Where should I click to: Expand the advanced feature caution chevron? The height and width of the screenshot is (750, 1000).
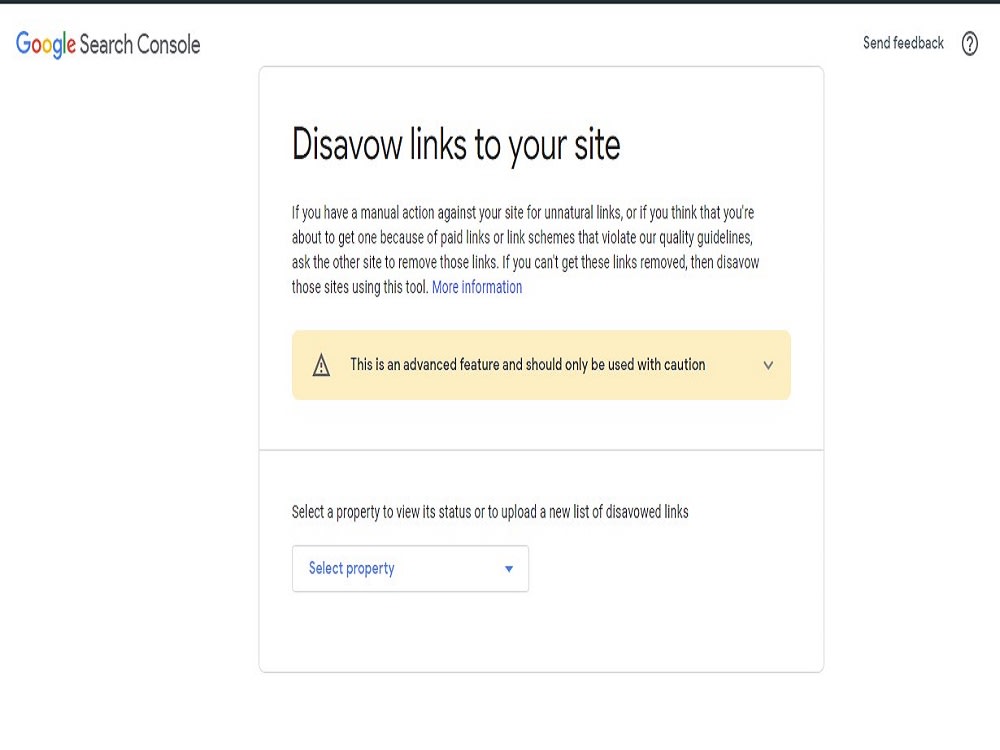(768, 365)
